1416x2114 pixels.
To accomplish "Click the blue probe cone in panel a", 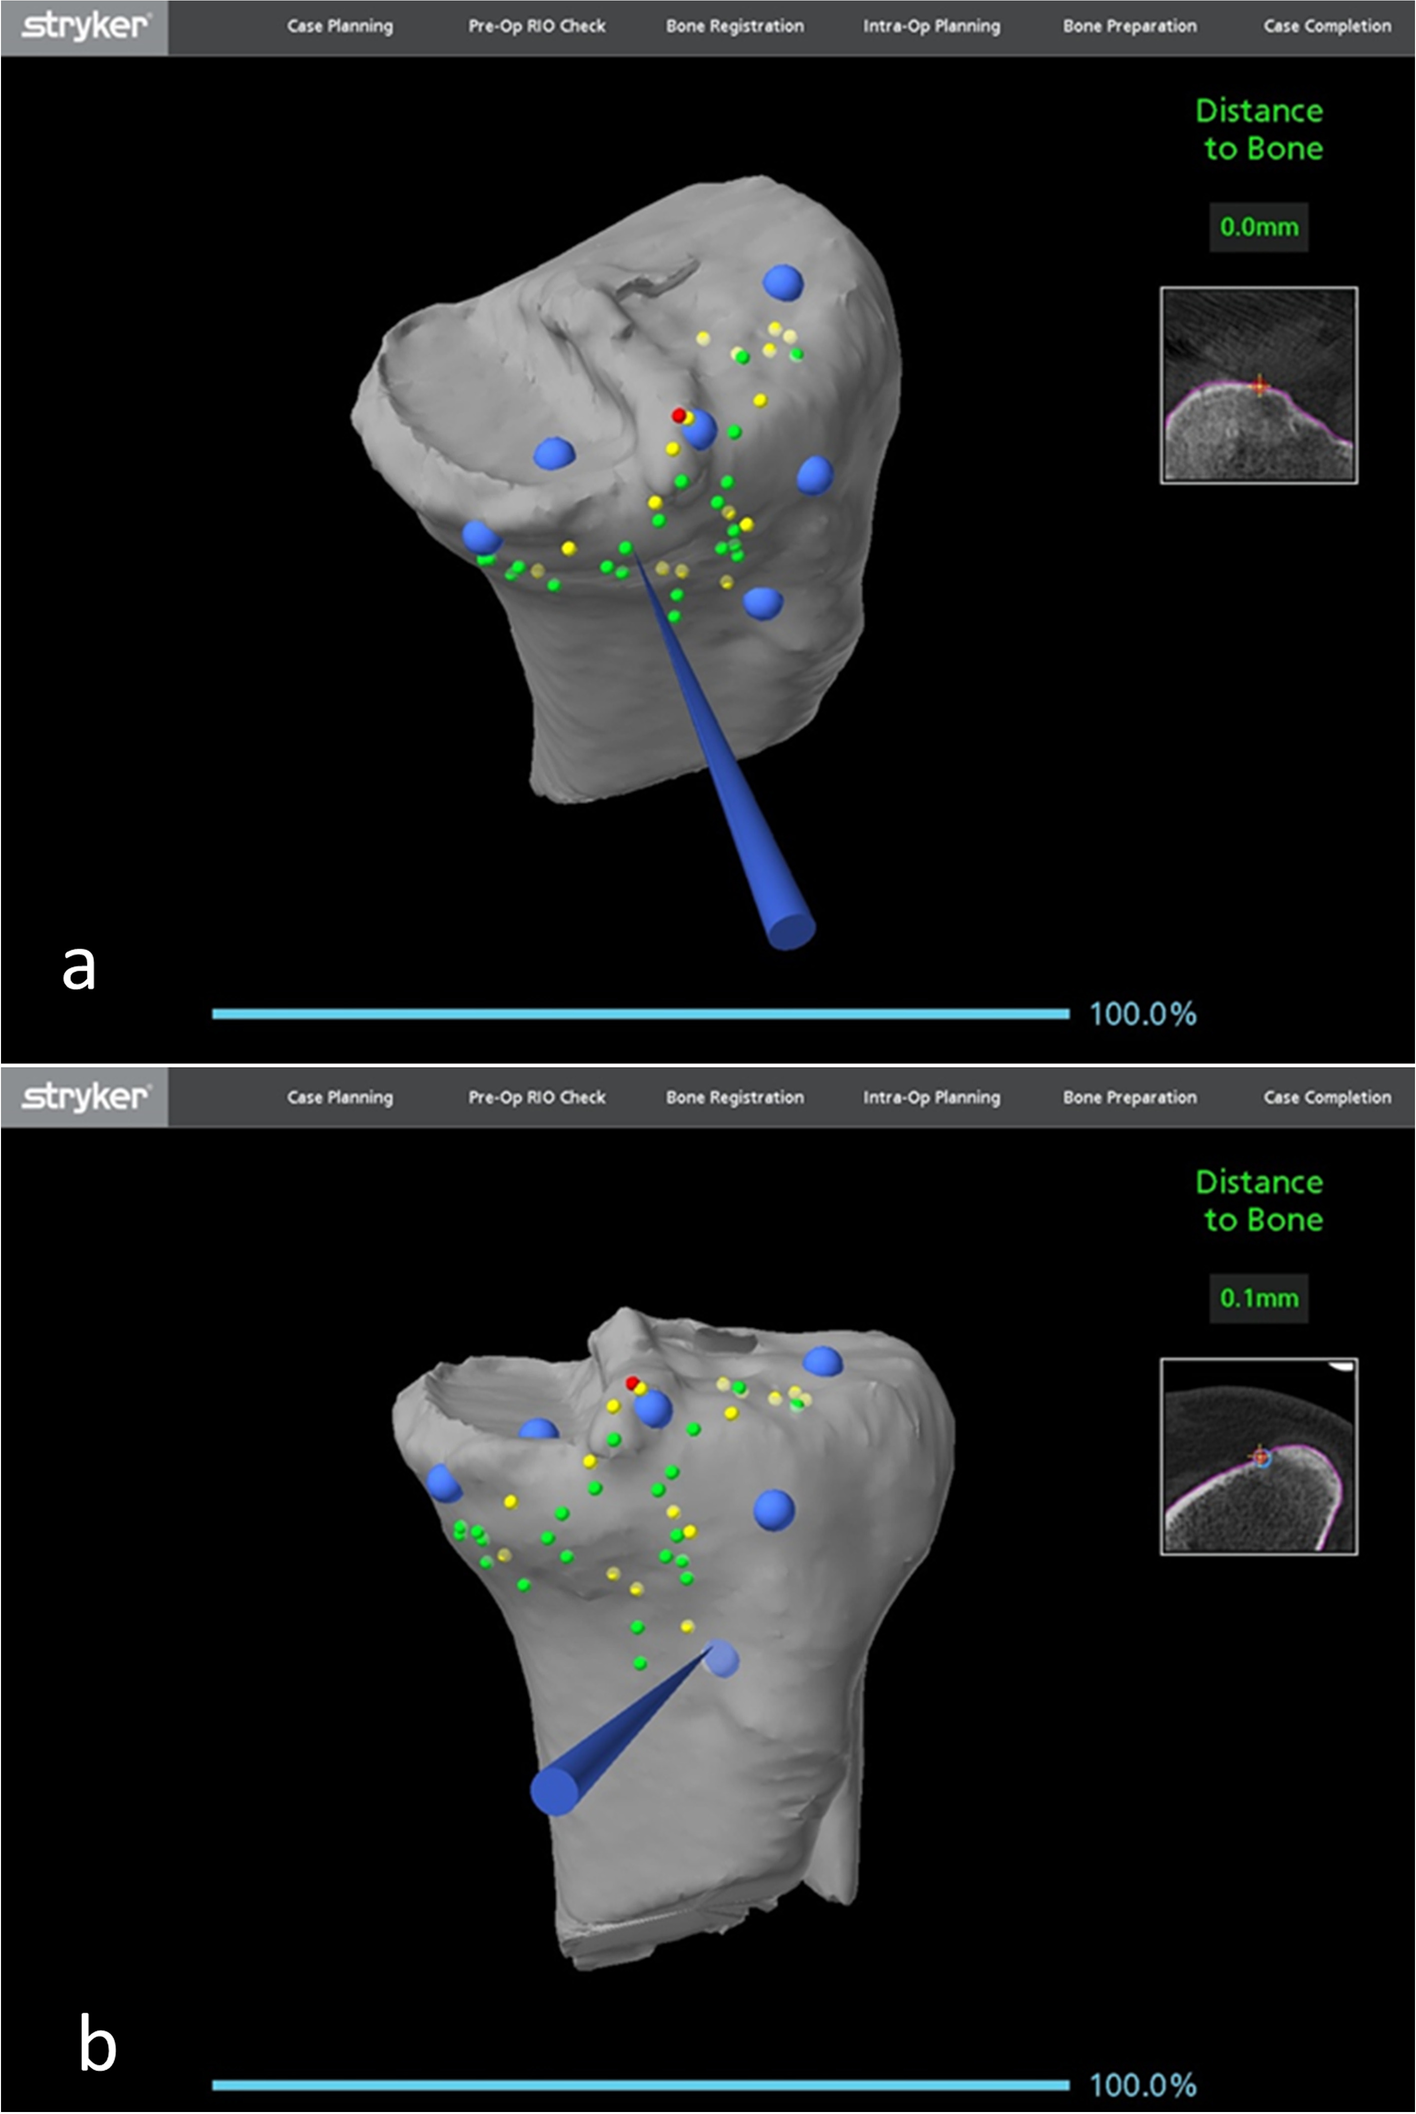I will 740,790.
